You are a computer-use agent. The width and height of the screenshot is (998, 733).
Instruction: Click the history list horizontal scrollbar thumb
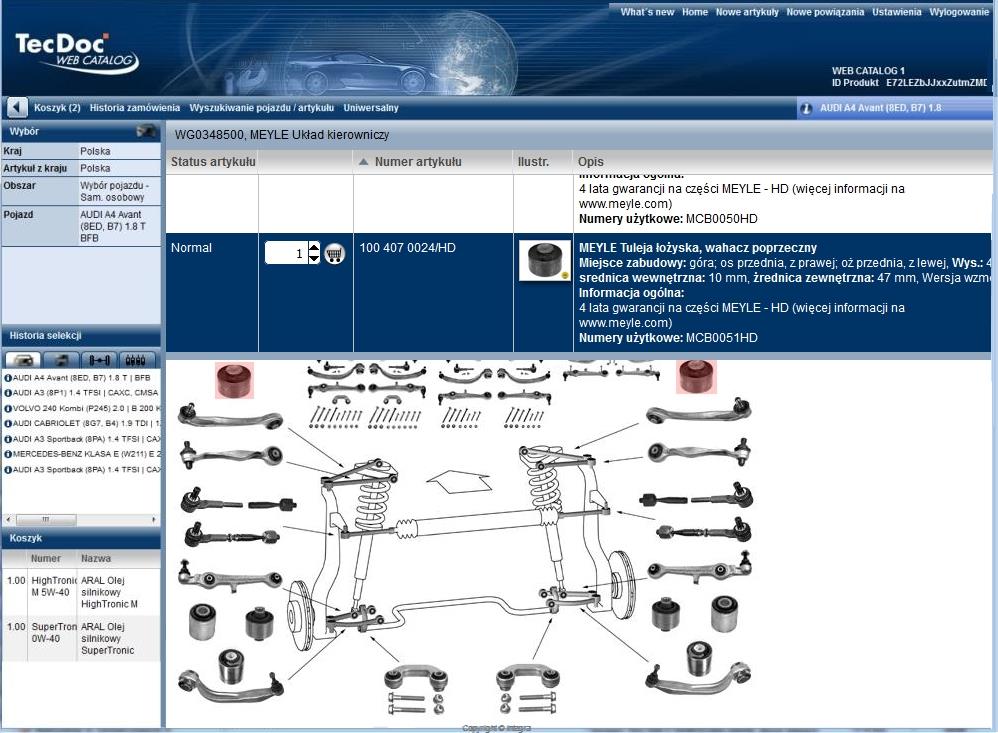coord(46,520)
